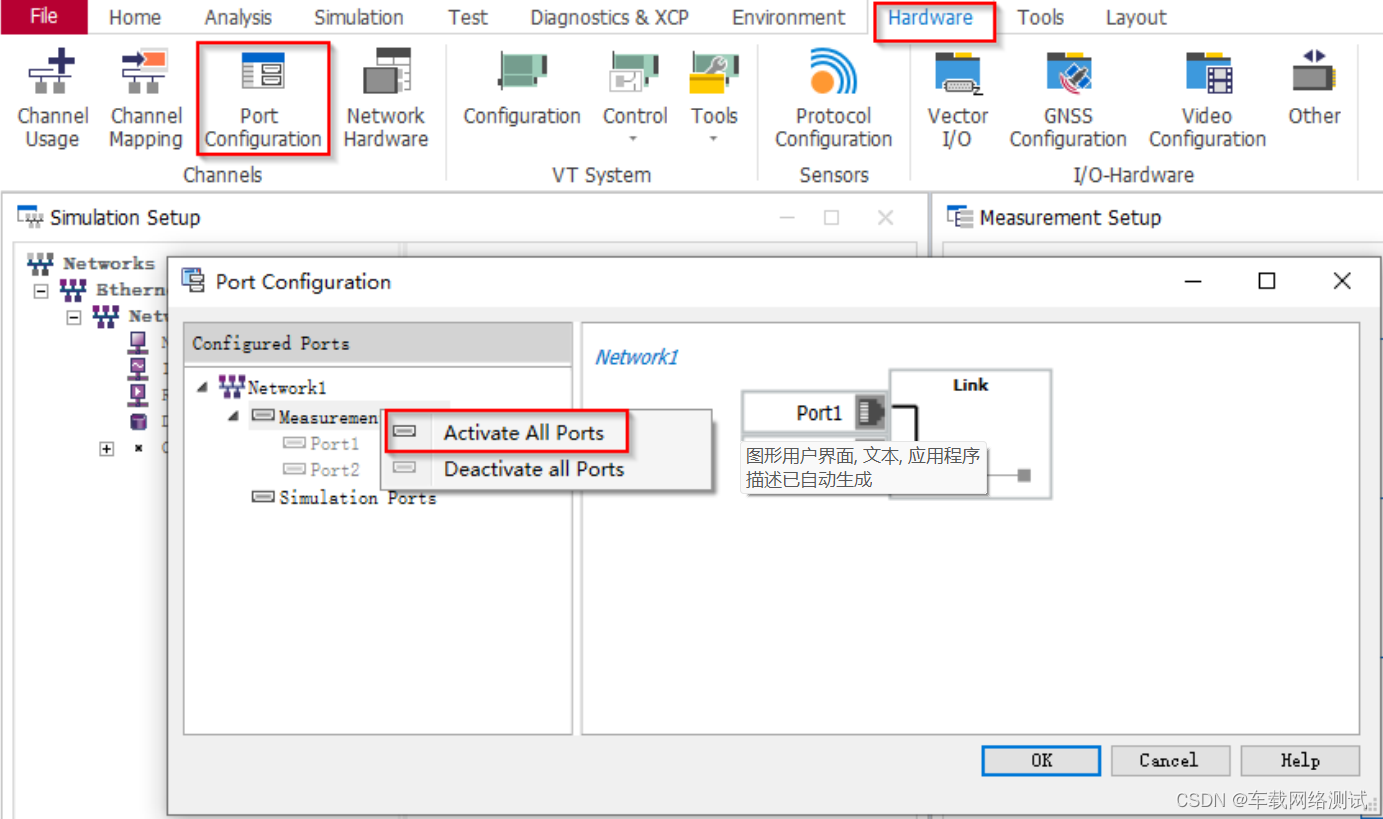
Task: Click the Port1 box in the diagram
Action: (814, 412)
